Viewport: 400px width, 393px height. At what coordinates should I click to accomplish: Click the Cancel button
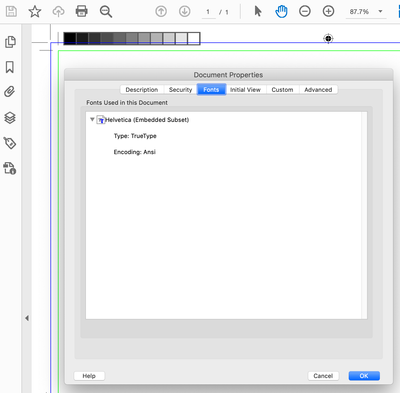tap(323, 376)
